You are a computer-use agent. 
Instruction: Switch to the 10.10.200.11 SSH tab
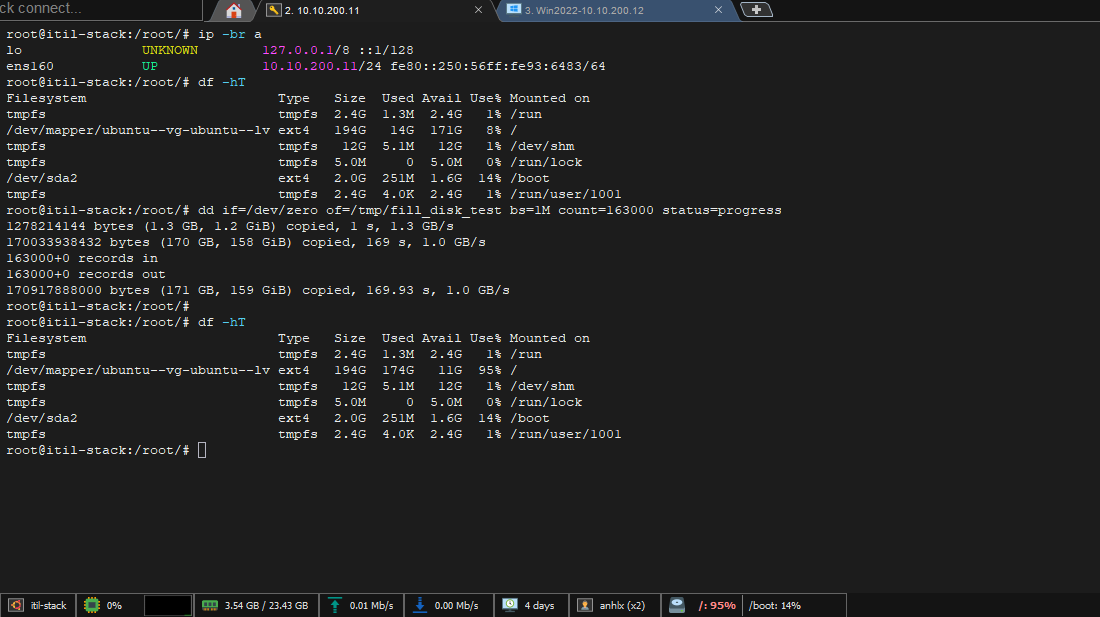[322, 10]
